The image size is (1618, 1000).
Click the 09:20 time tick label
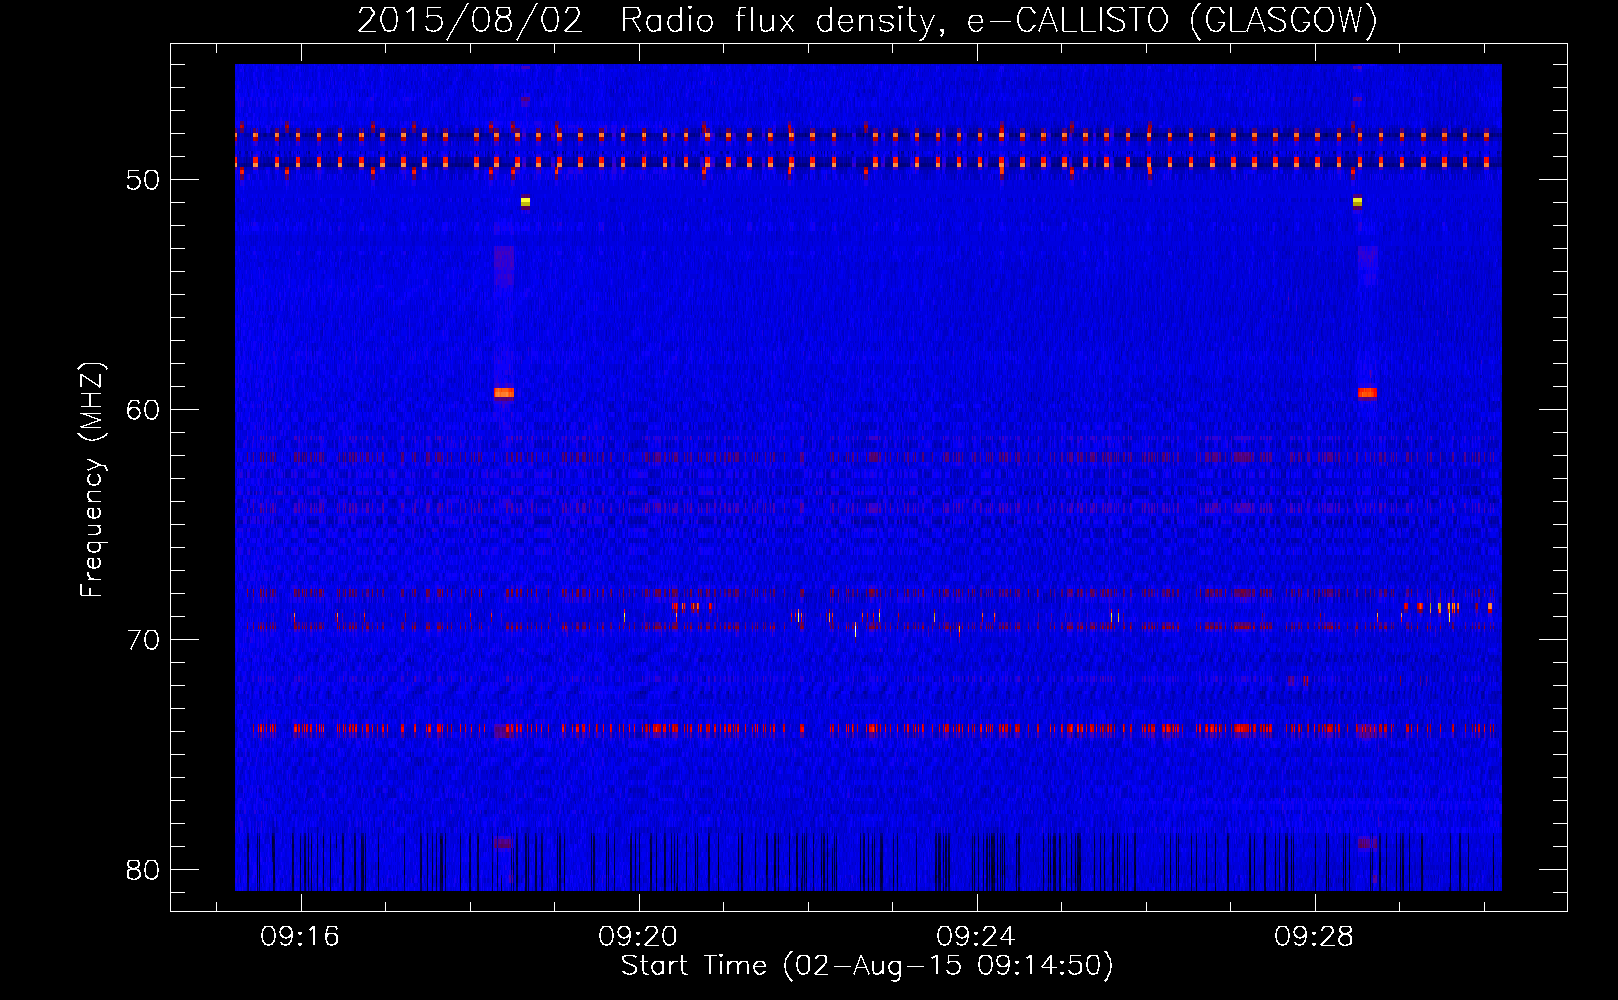click(x=638, y=937)
